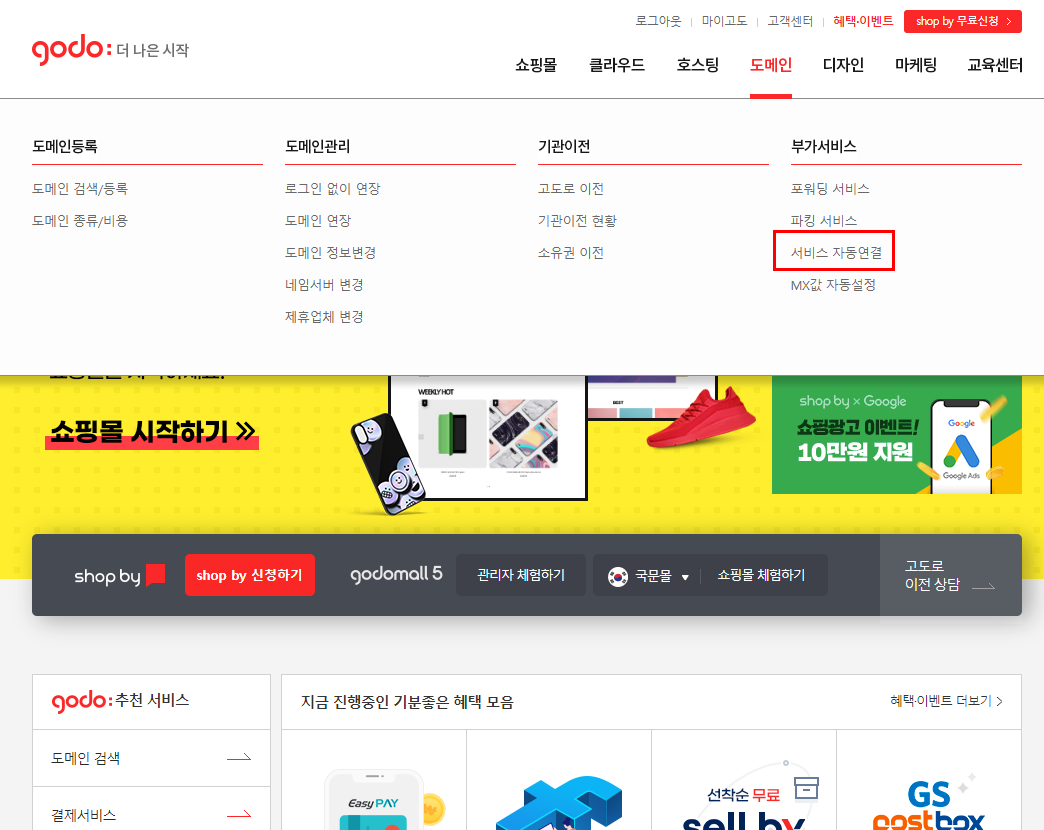Click the WEEKLY HOT monitor image
1044x830 pixels.
[487, 436]
